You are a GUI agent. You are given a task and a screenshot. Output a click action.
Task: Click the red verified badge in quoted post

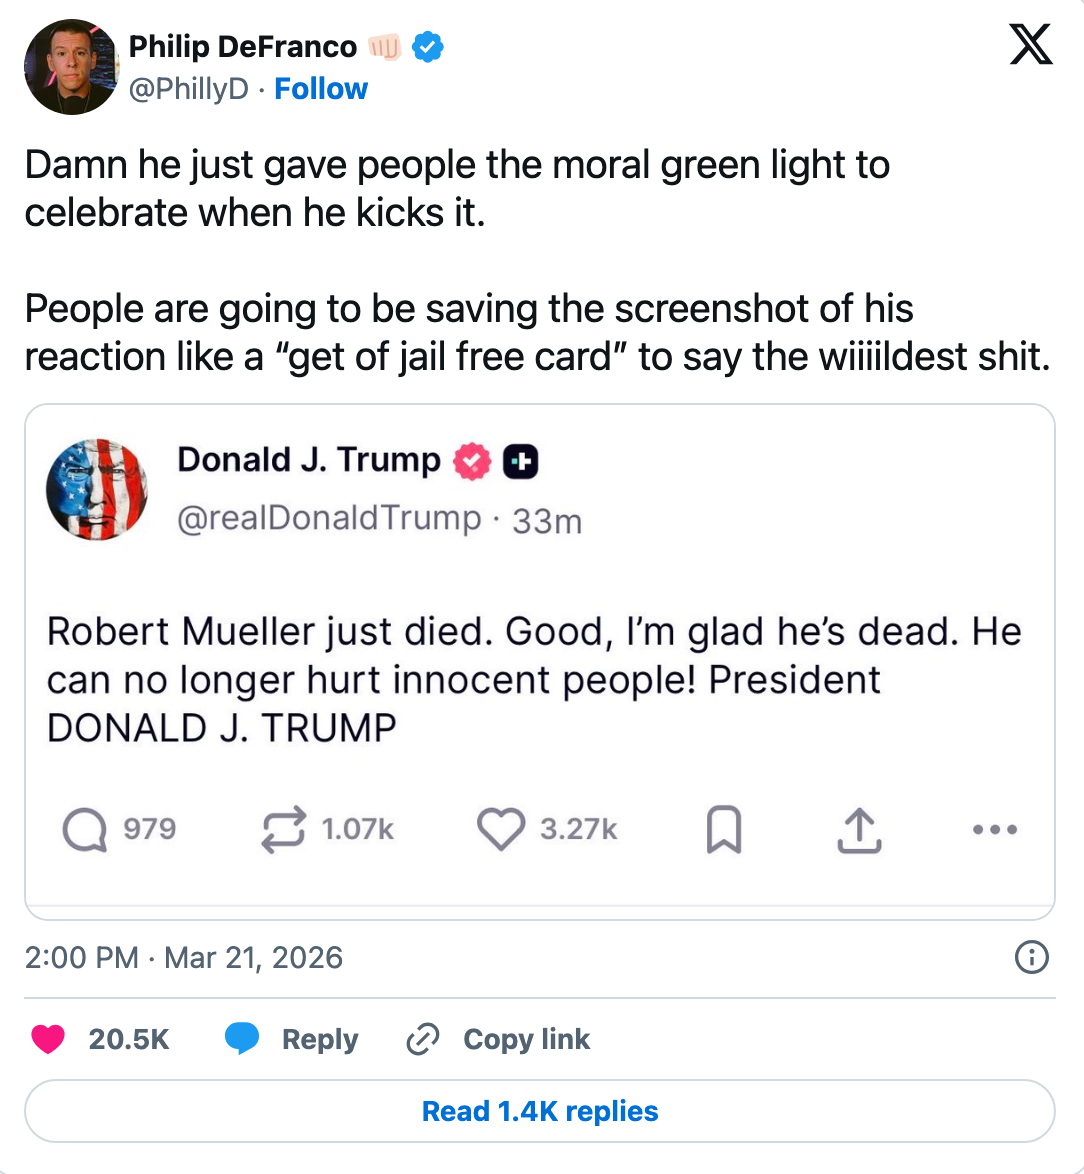pos(473,461)
